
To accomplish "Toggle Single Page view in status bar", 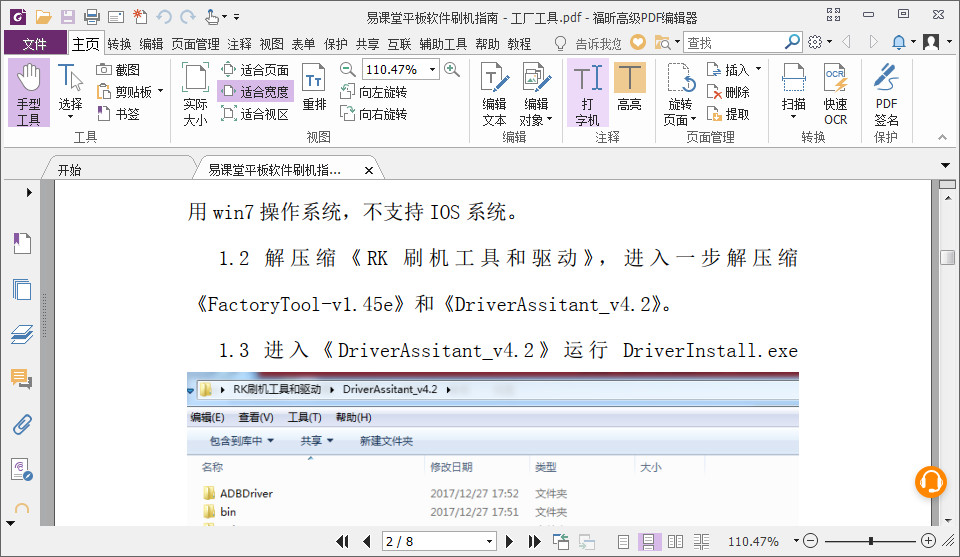I will (x=623, y=542).
